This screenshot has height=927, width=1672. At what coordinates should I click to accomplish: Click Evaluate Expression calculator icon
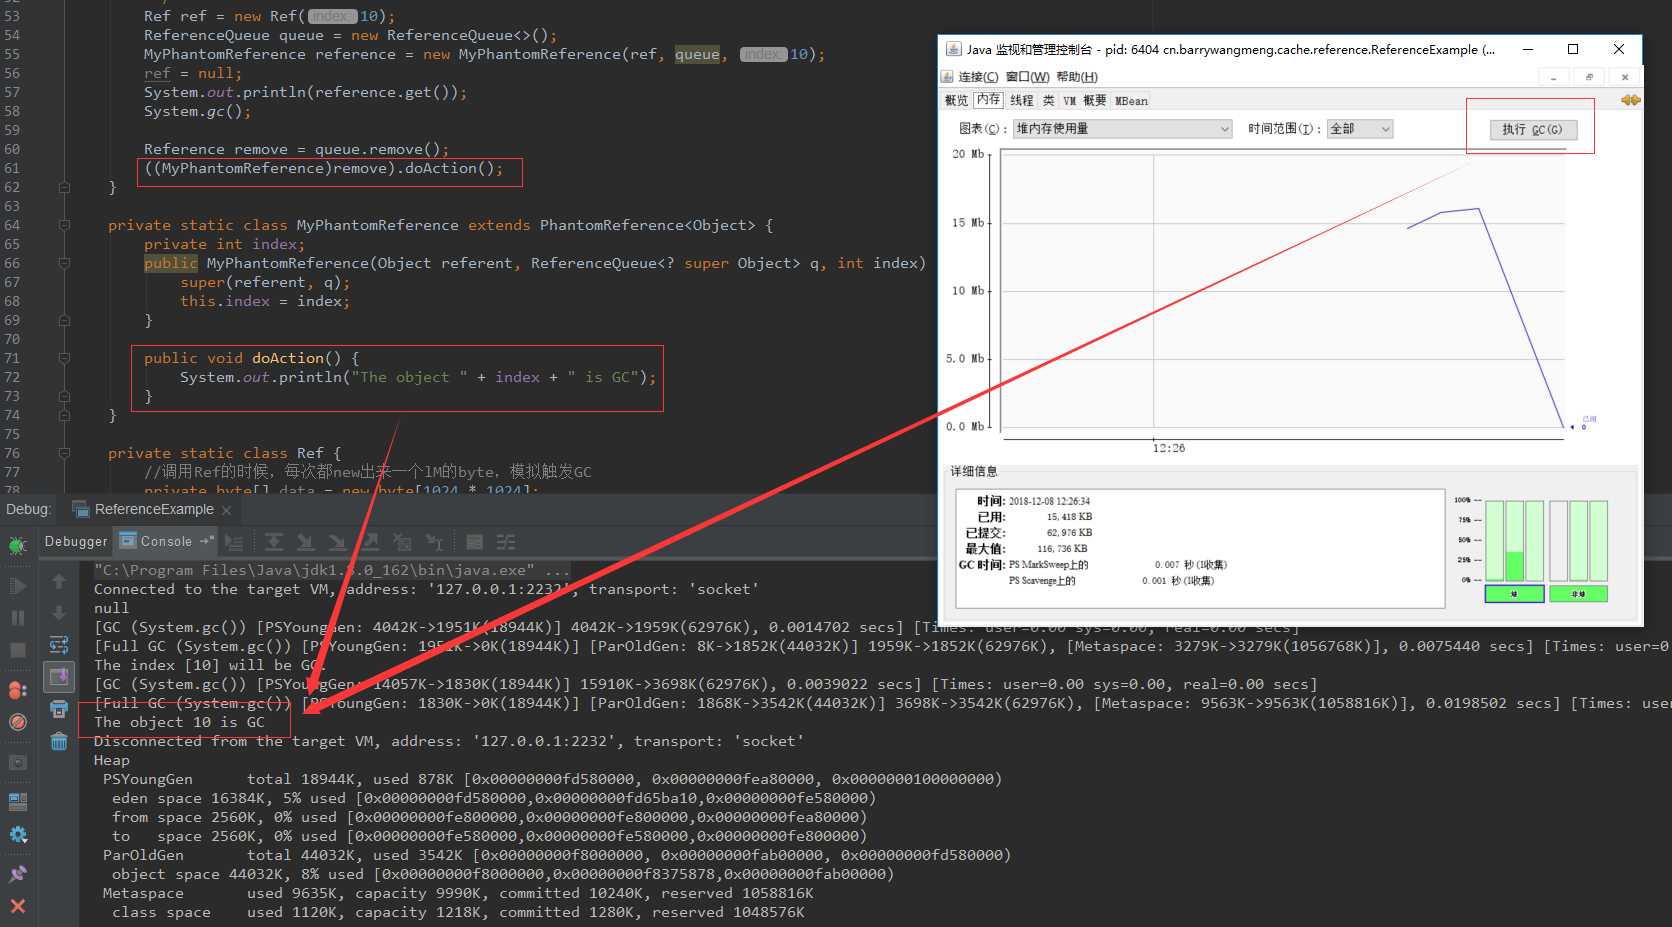tap(474, 542)
